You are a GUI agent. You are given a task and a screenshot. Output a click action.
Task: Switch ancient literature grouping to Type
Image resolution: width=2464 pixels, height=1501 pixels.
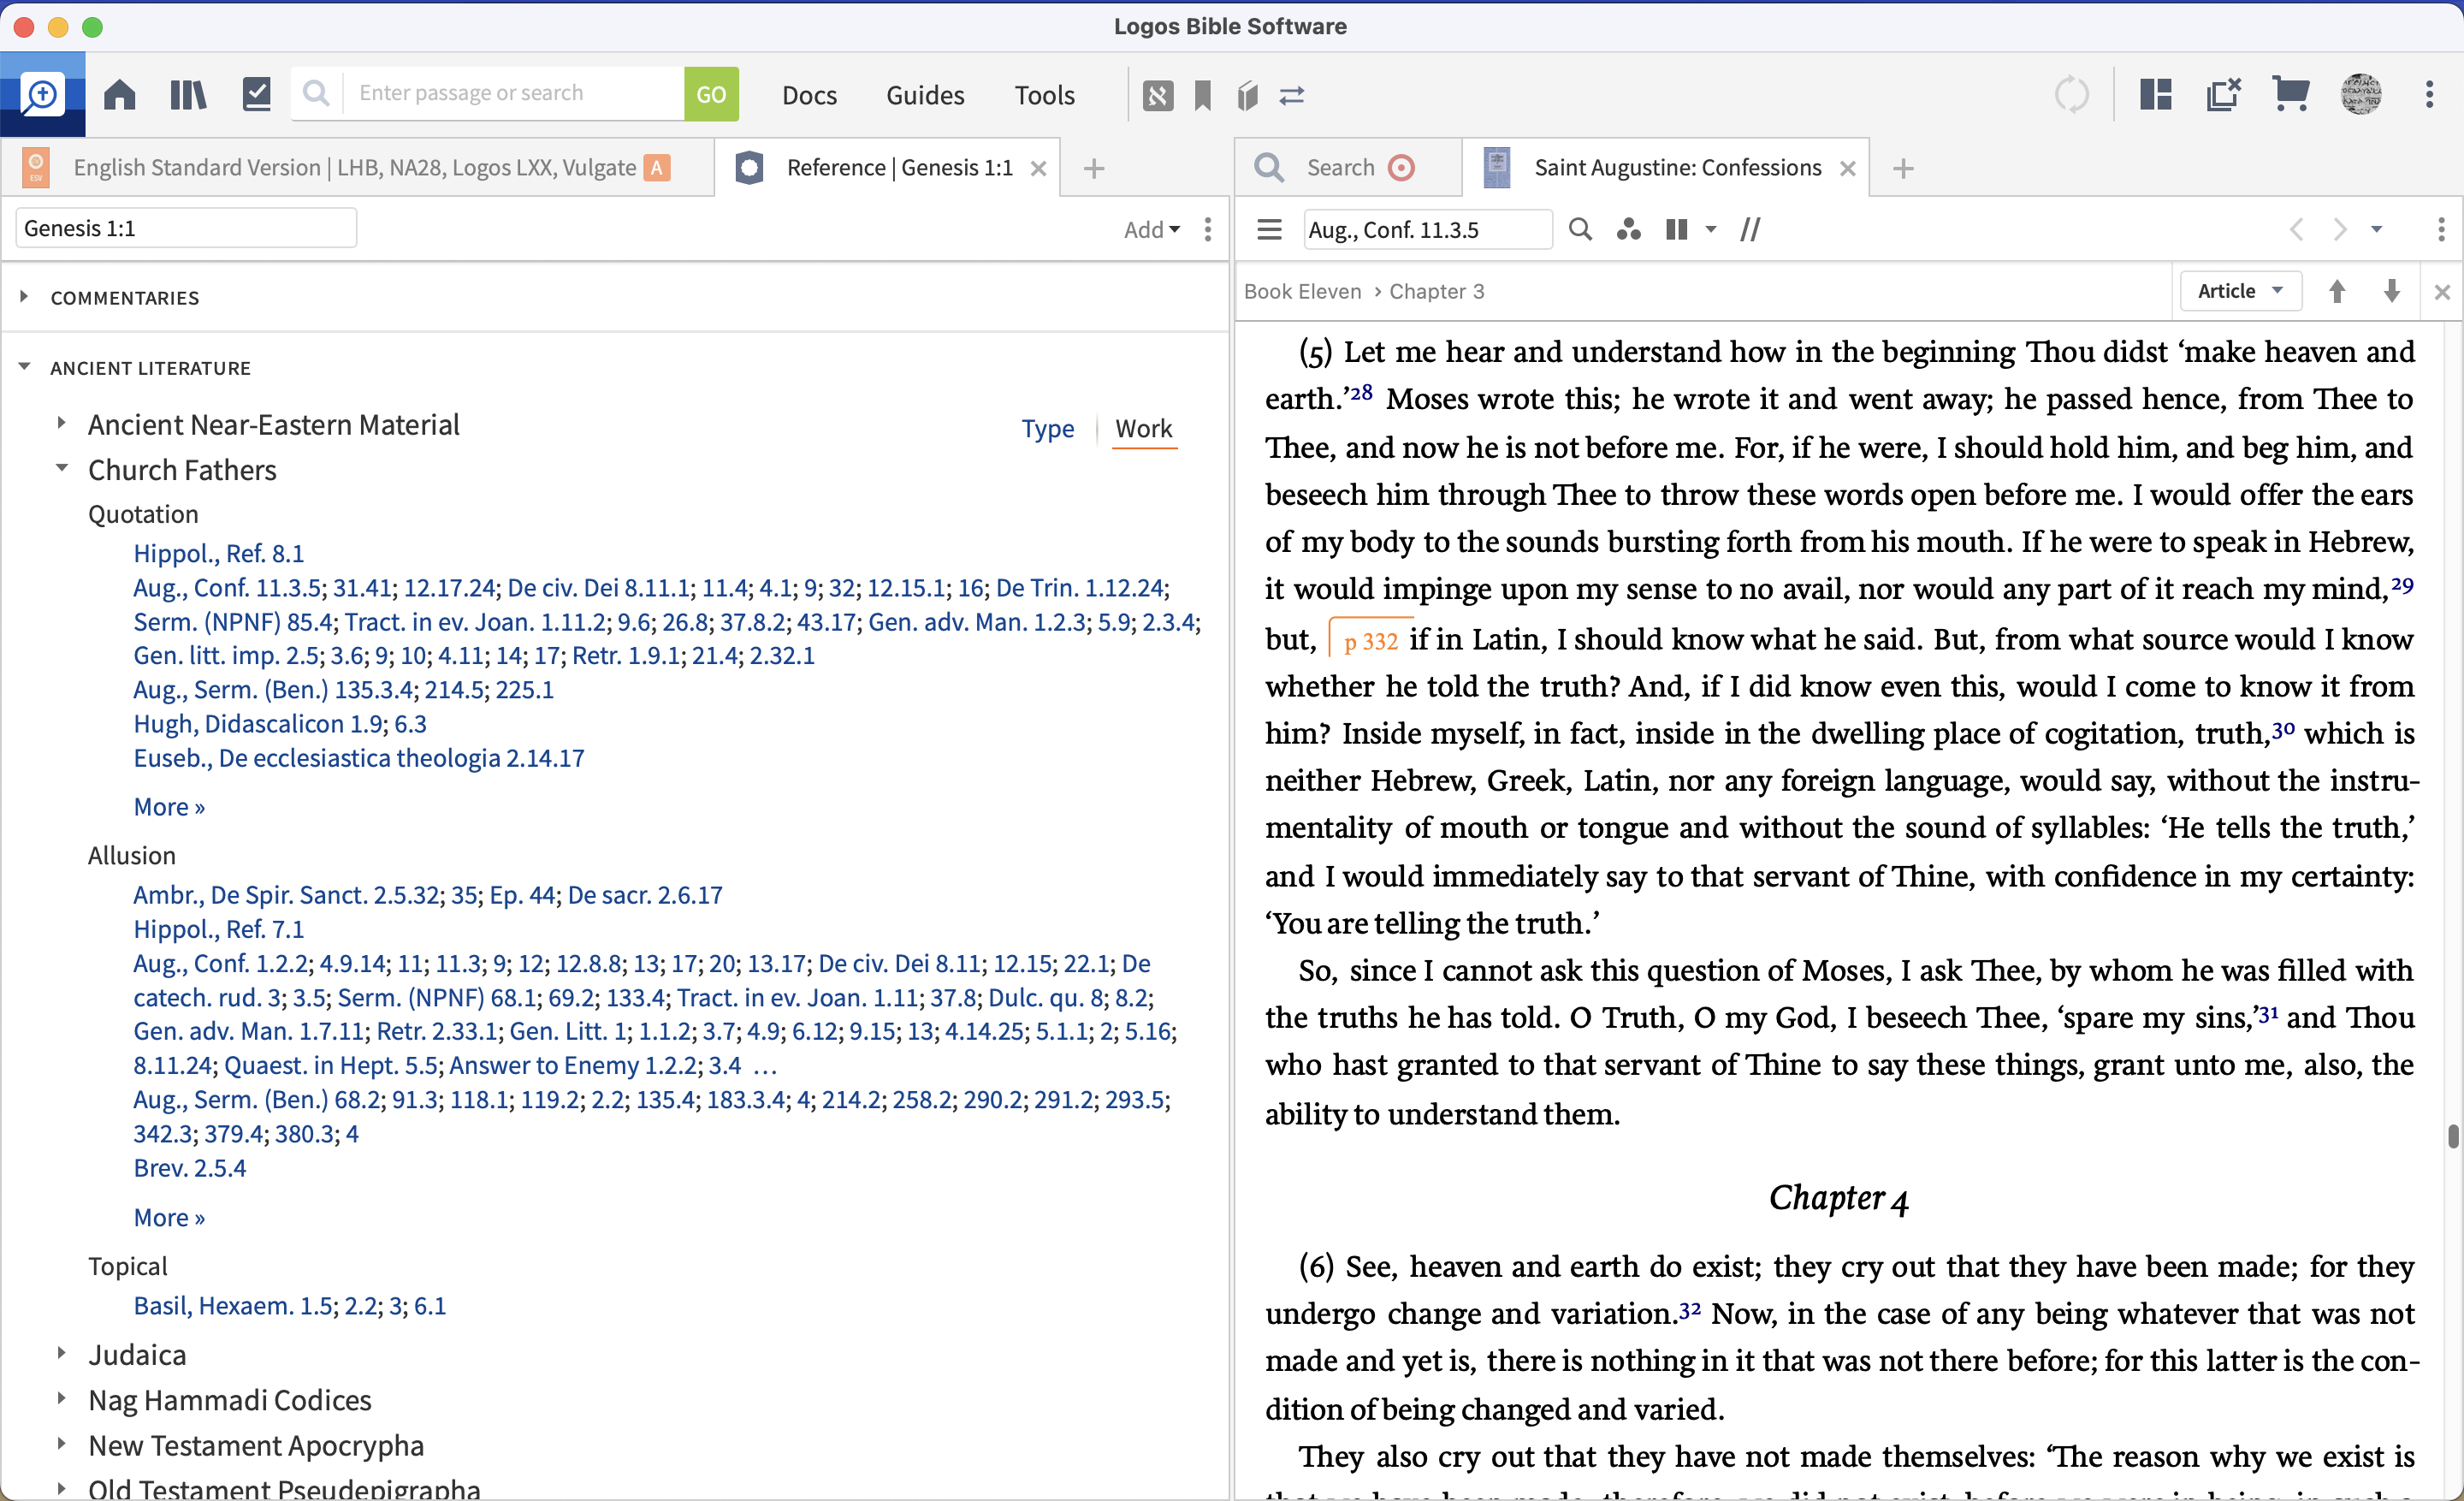tap(1047, 429)
